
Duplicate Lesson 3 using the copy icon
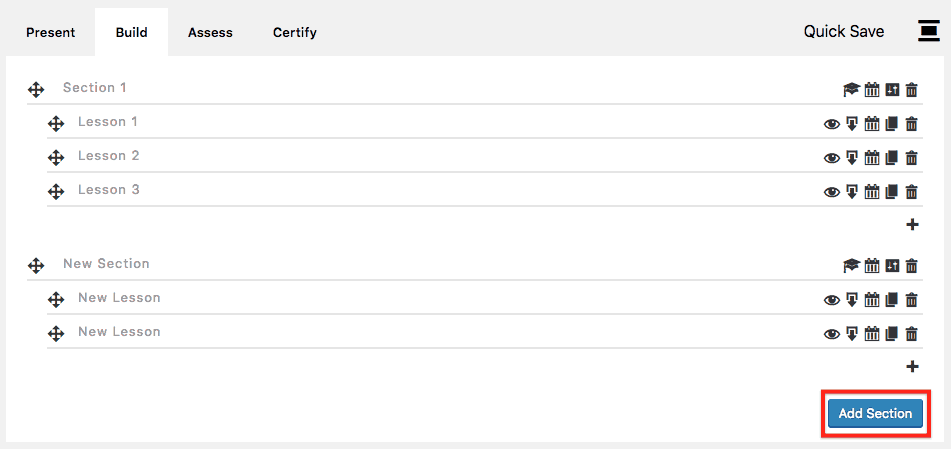pyautogui.click(x=892, y=192)
